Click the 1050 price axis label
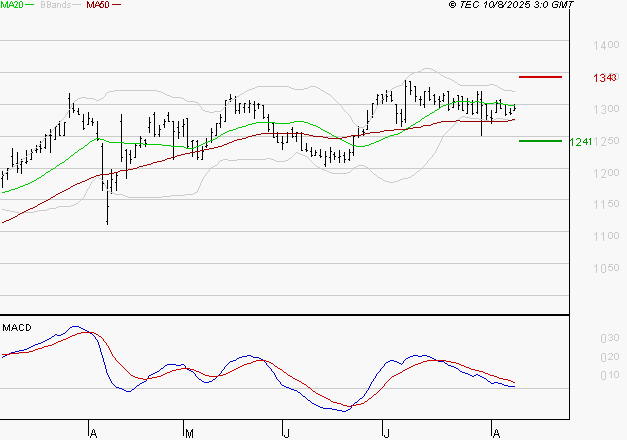The image size is (627, 440). (606, 268)
